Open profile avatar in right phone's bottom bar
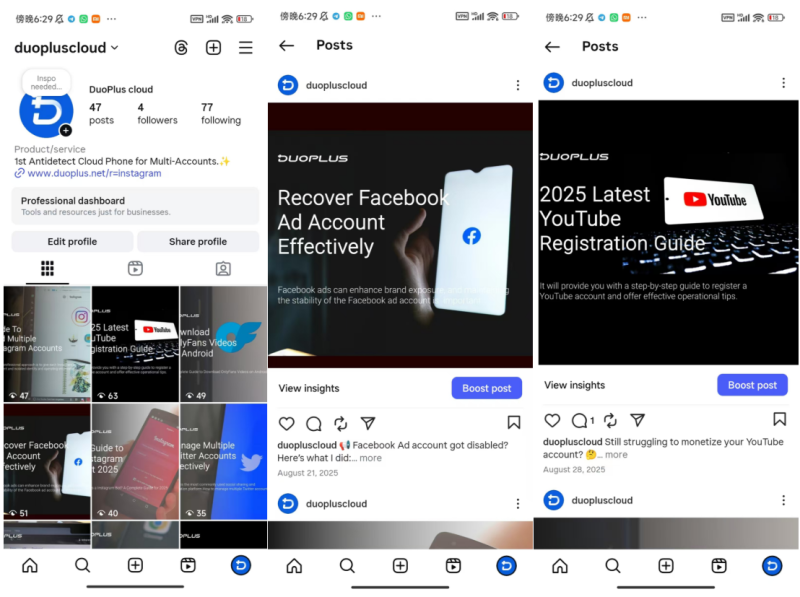800x597 pixels. point(772,566)
